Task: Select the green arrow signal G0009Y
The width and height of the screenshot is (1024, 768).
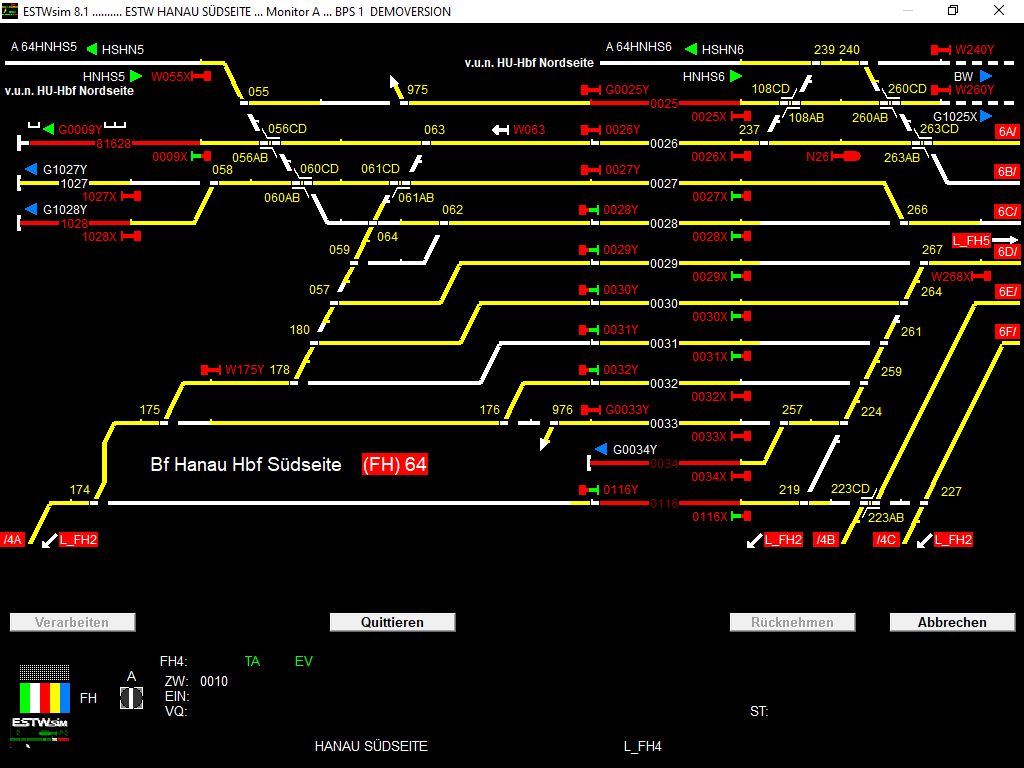Action: click(x=48, y=128)
